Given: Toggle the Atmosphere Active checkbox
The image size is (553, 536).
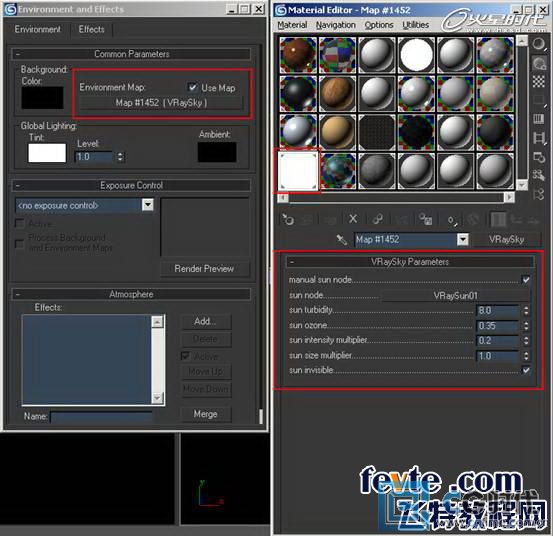Looking at the screenshot, I should tap(185, 356).
